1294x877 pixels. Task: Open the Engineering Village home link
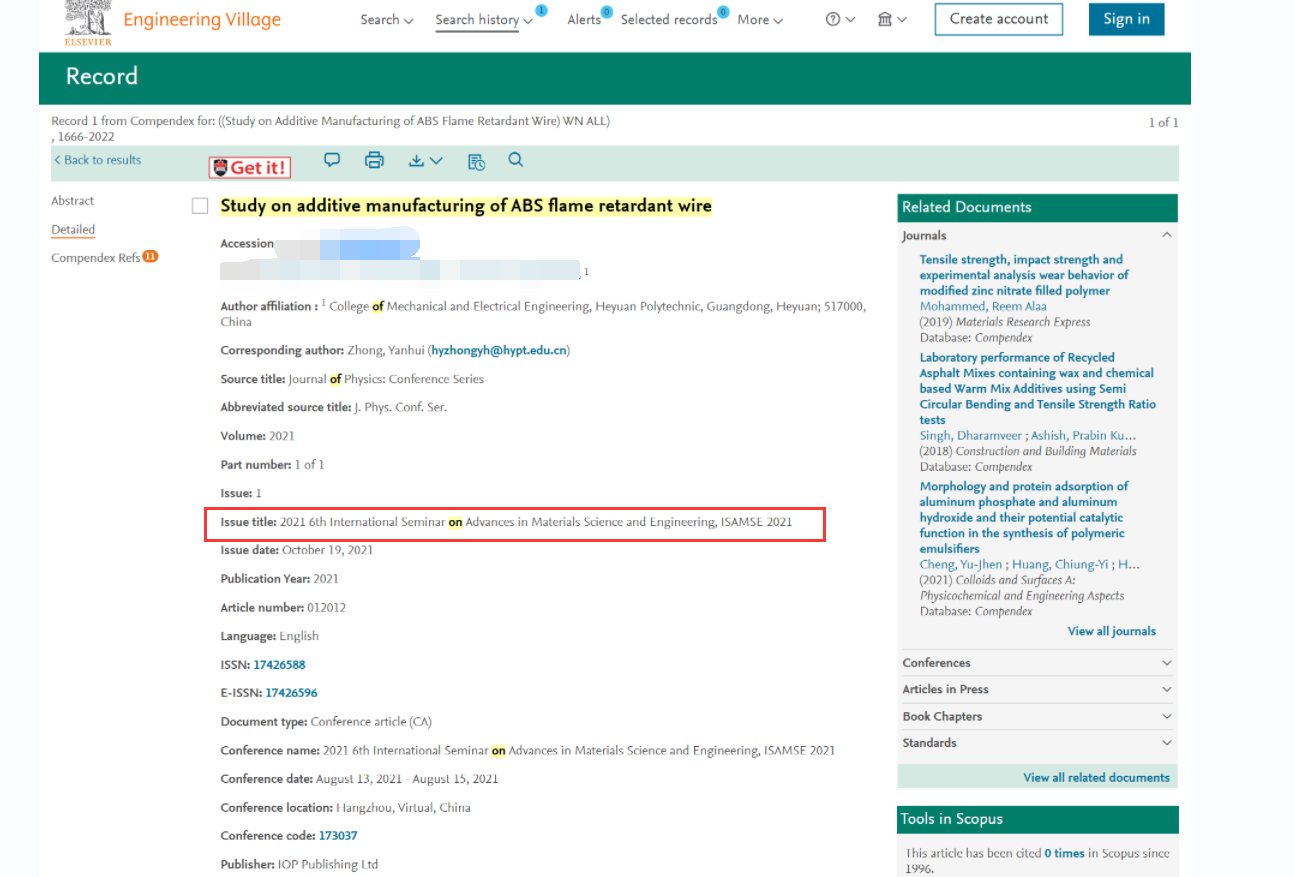tap(202, 20)
